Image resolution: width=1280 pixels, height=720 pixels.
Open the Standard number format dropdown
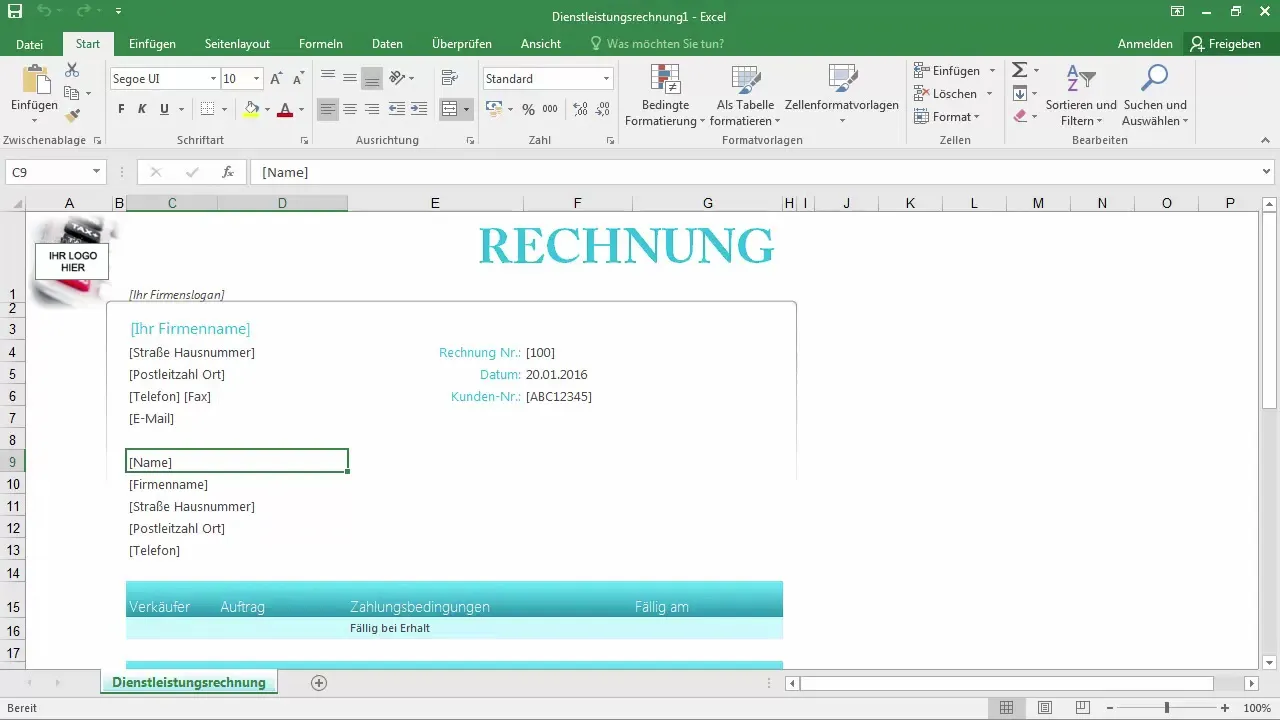tap(607, 78)
